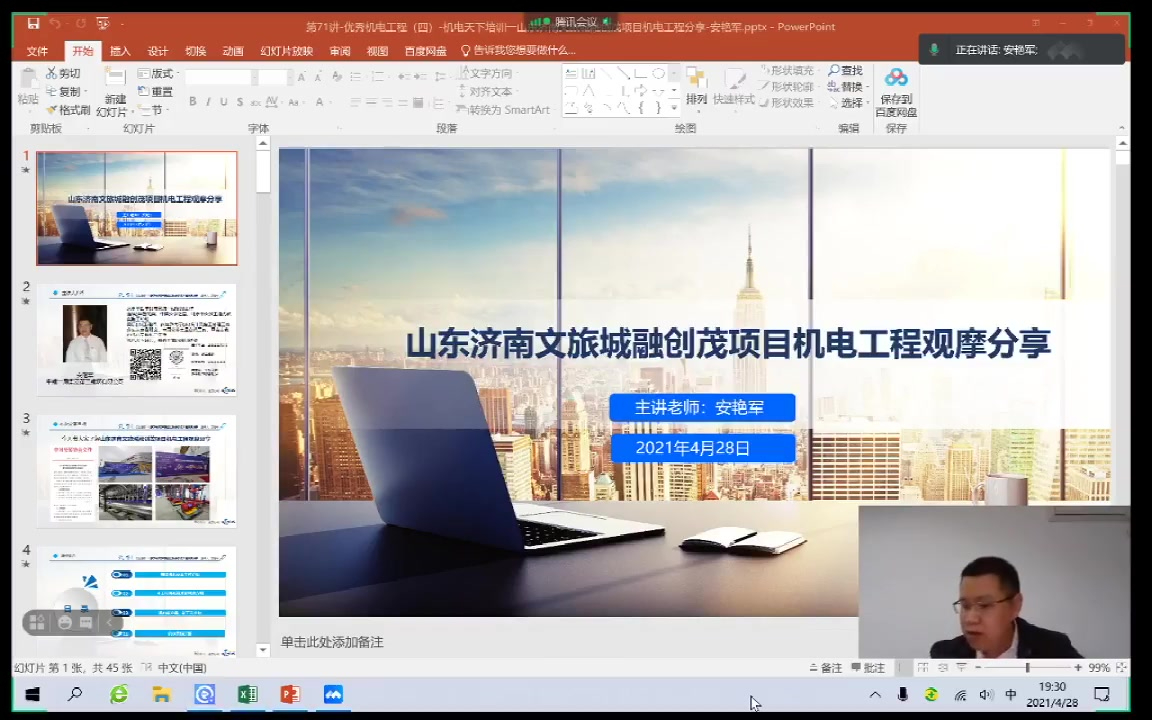Toggle the Comments (批注) pane
1152x720 pixels.
click(x=867, y=668)
